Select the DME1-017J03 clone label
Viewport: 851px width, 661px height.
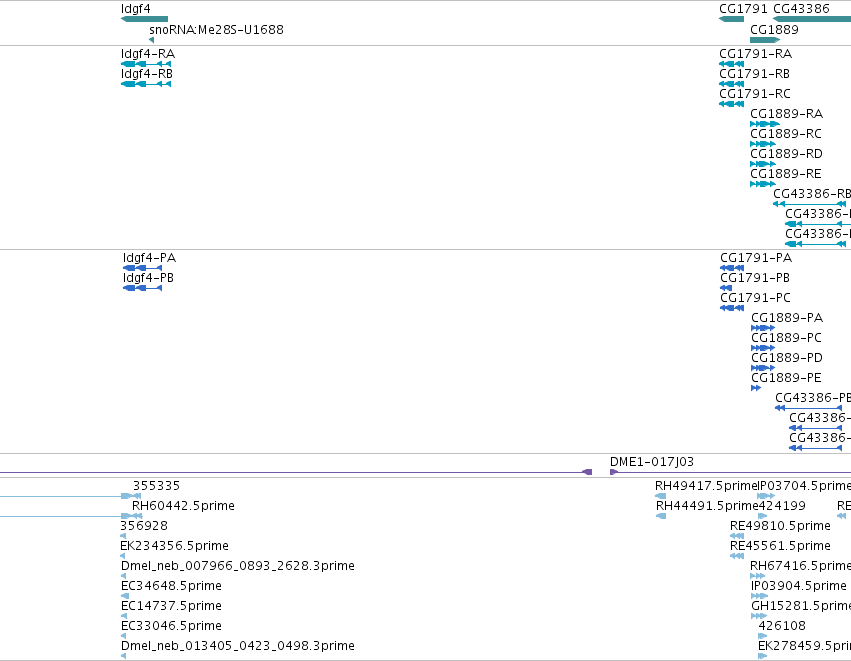point(652,462)
